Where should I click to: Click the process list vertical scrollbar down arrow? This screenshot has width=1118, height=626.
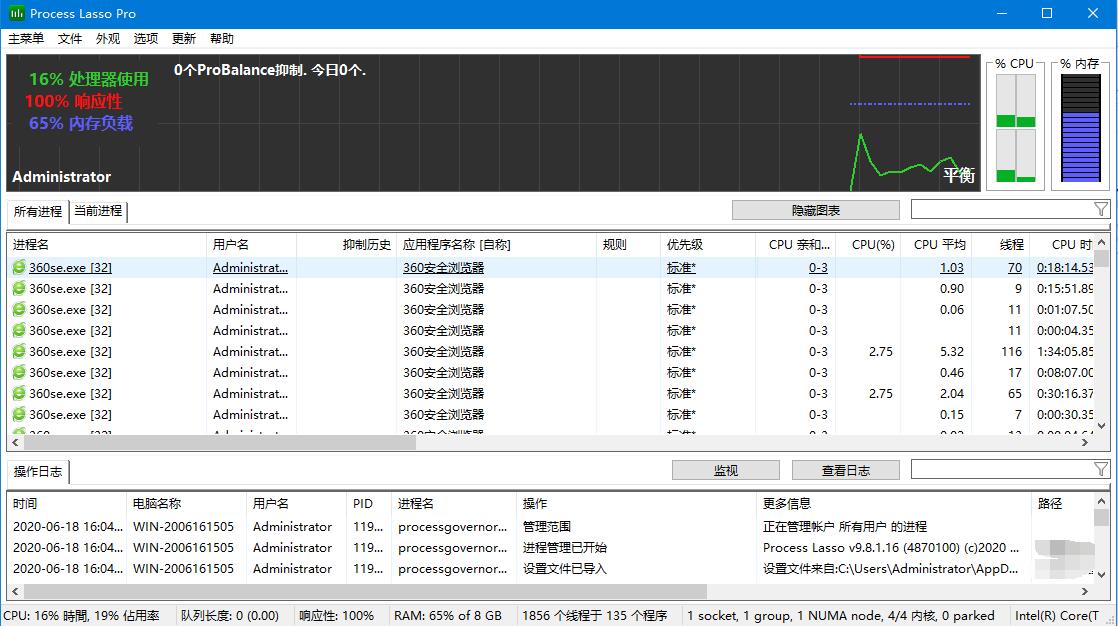(1102, 426)
